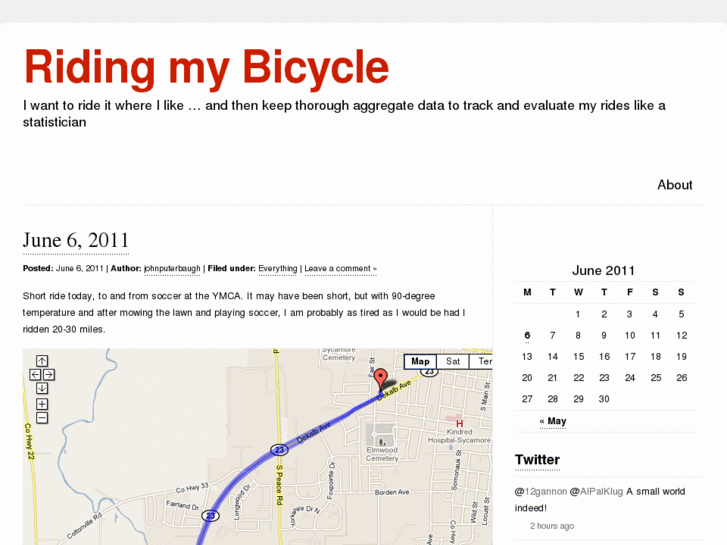Open the Everything category link
The height and width of the screenshot is (545, 727).
pos(277,269)
